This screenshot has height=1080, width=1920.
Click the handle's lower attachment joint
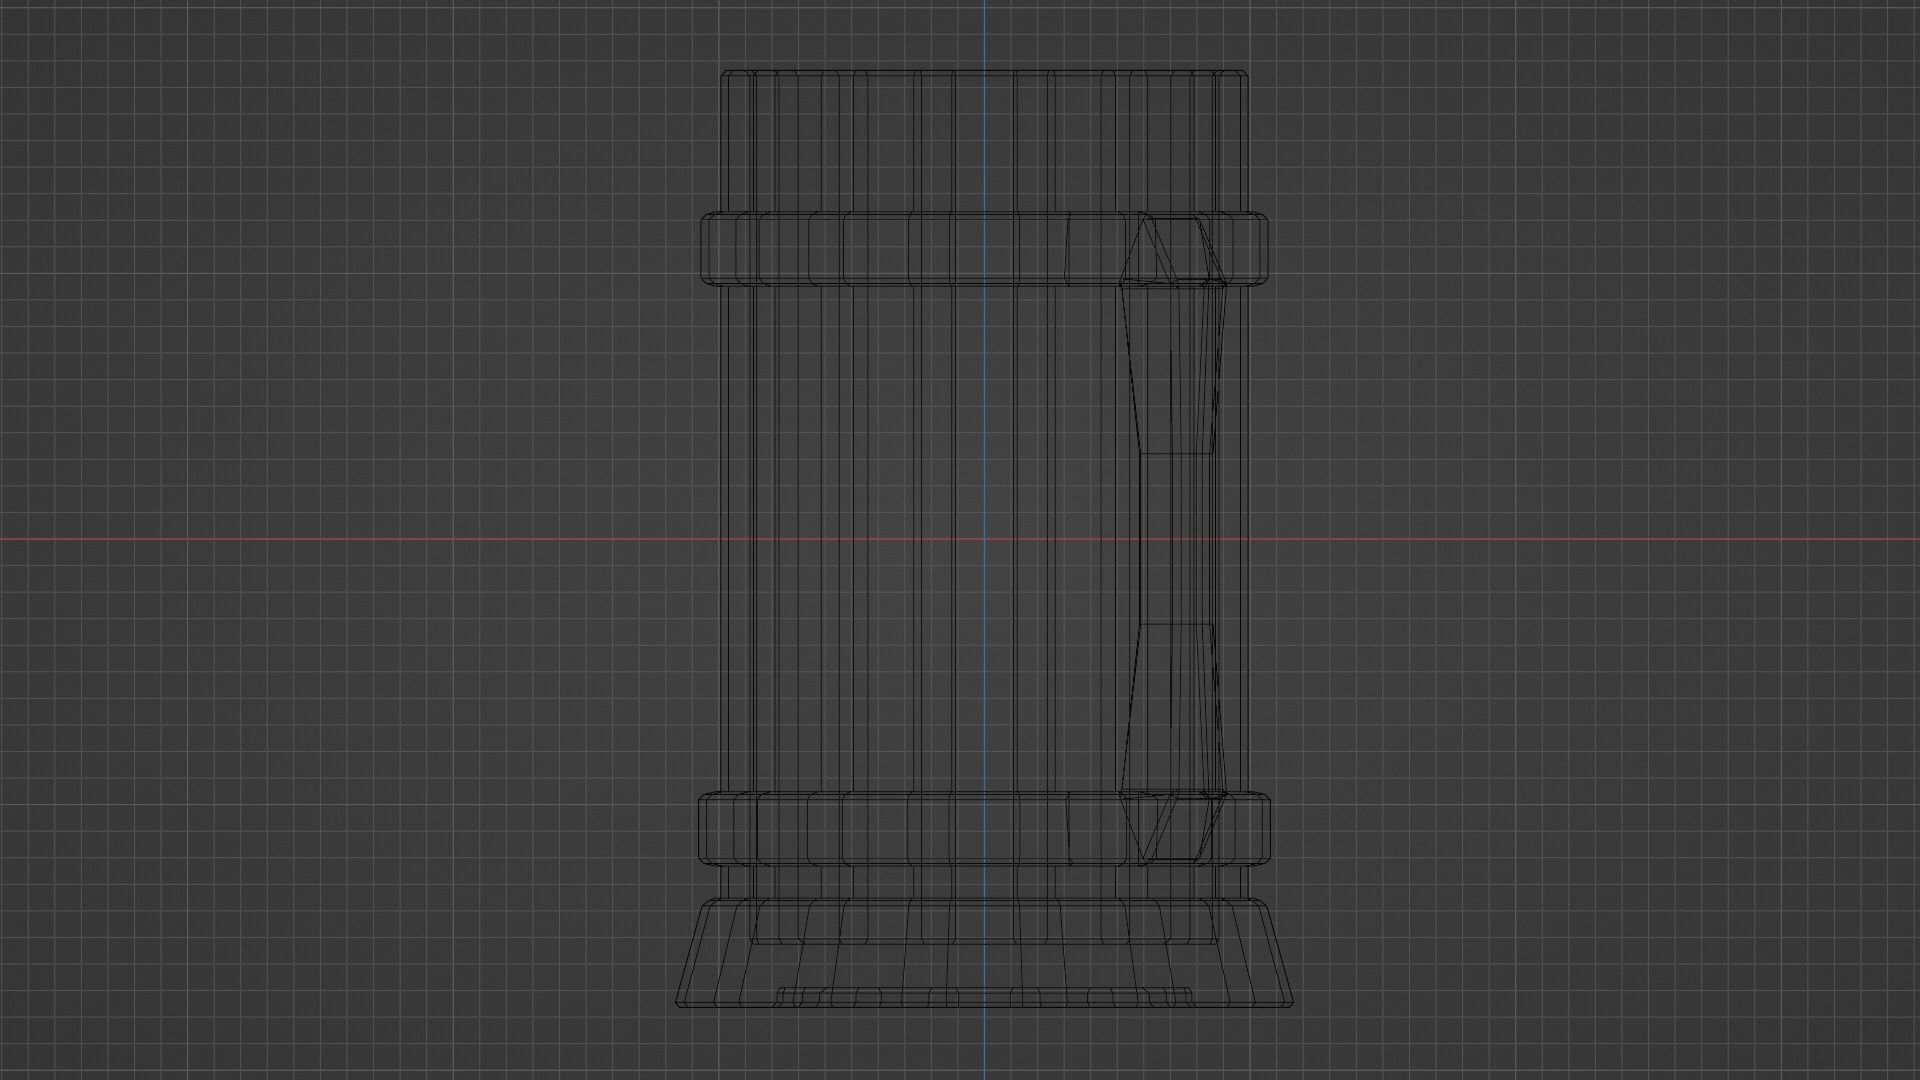point(1172,826)
